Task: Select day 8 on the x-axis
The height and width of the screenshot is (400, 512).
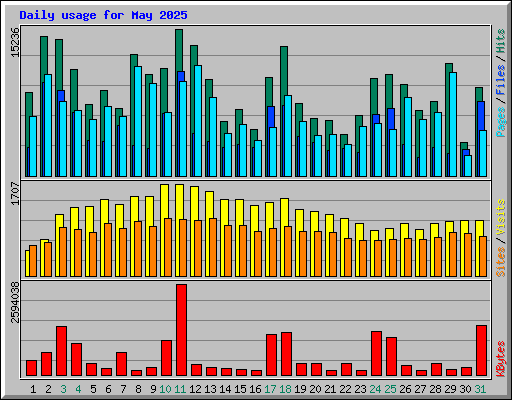Action: pos(138,389)
